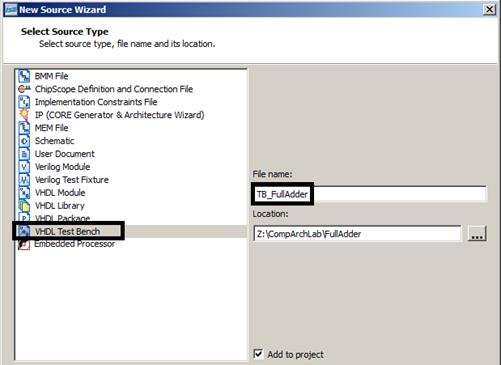Click the Verilog Module icon
This screenshot has height=365, width=501.
coord(24,167)
